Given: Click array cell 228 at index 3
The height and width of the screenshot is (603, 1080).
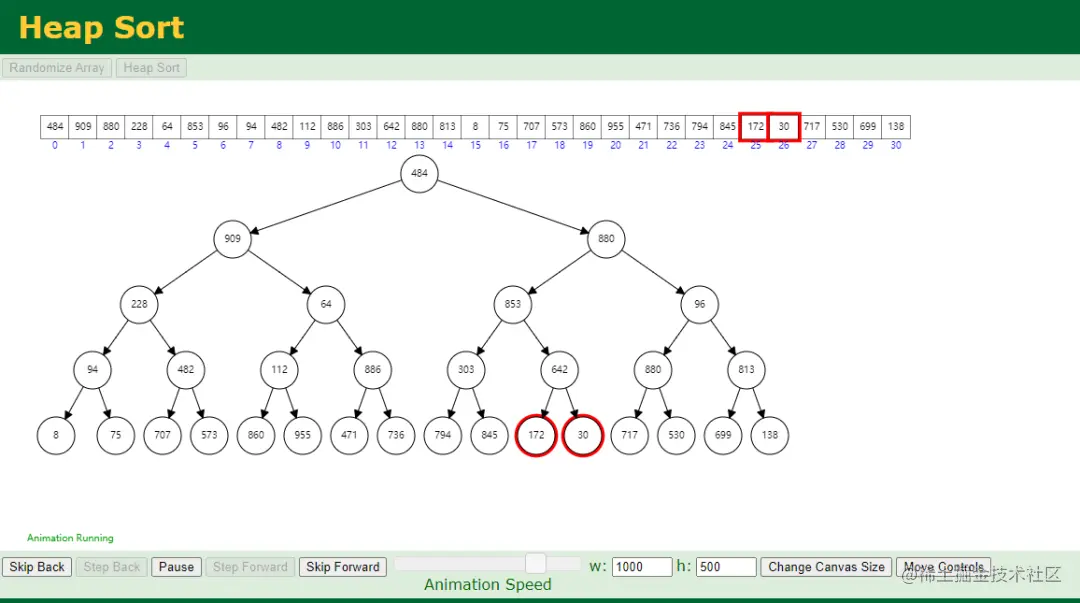Looking at the screenshot, I should coord(139,127).
